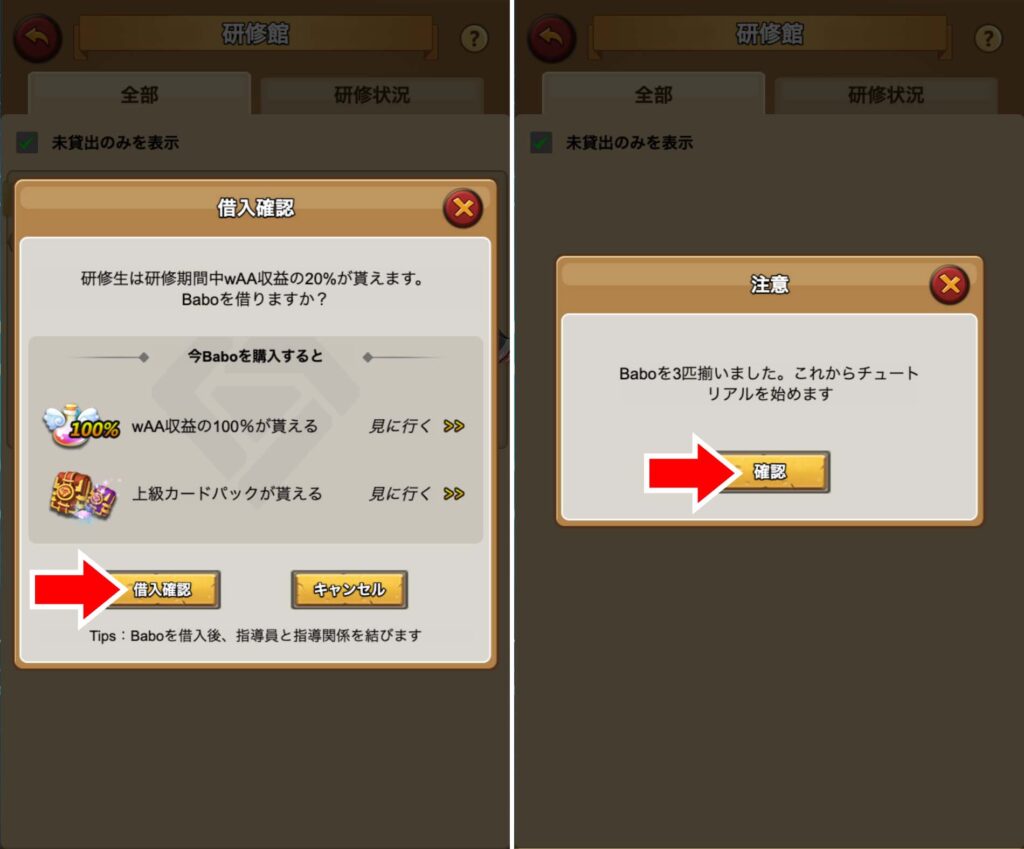This screenshot has width=1024, height=849.
Task: Toggle 未貸出のみを表示 checkbox in right screen
Action: 541,142
